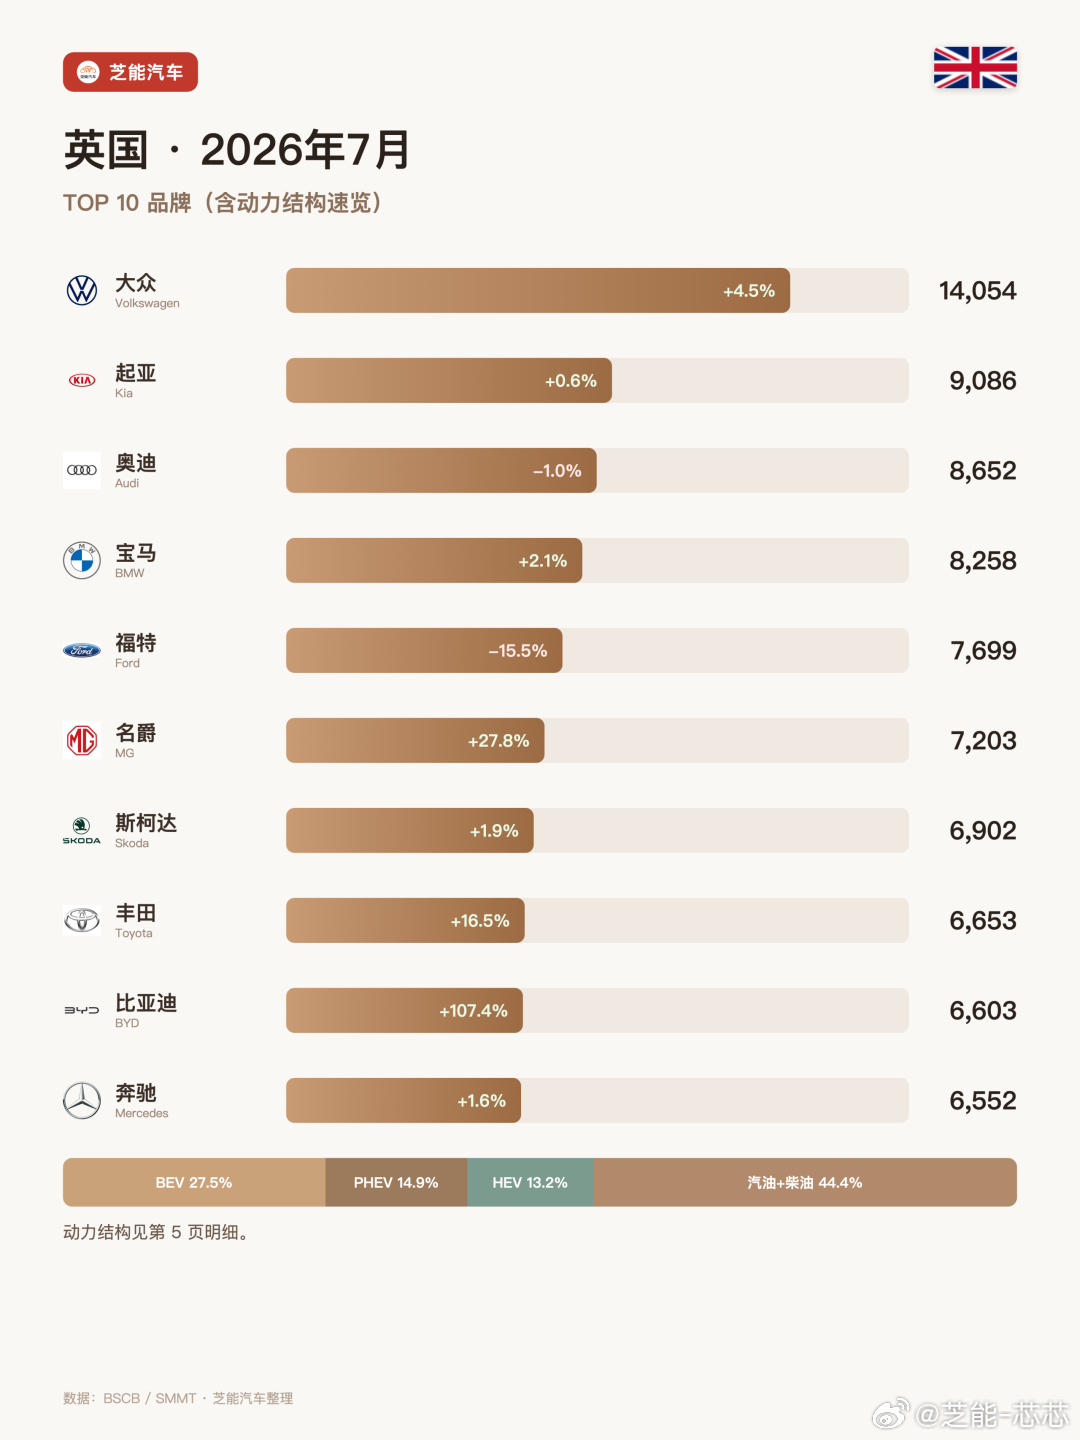Click the Ford oval logo
The width and height of the screenshot is (1080, 1440).
click(x=82, y=650)
